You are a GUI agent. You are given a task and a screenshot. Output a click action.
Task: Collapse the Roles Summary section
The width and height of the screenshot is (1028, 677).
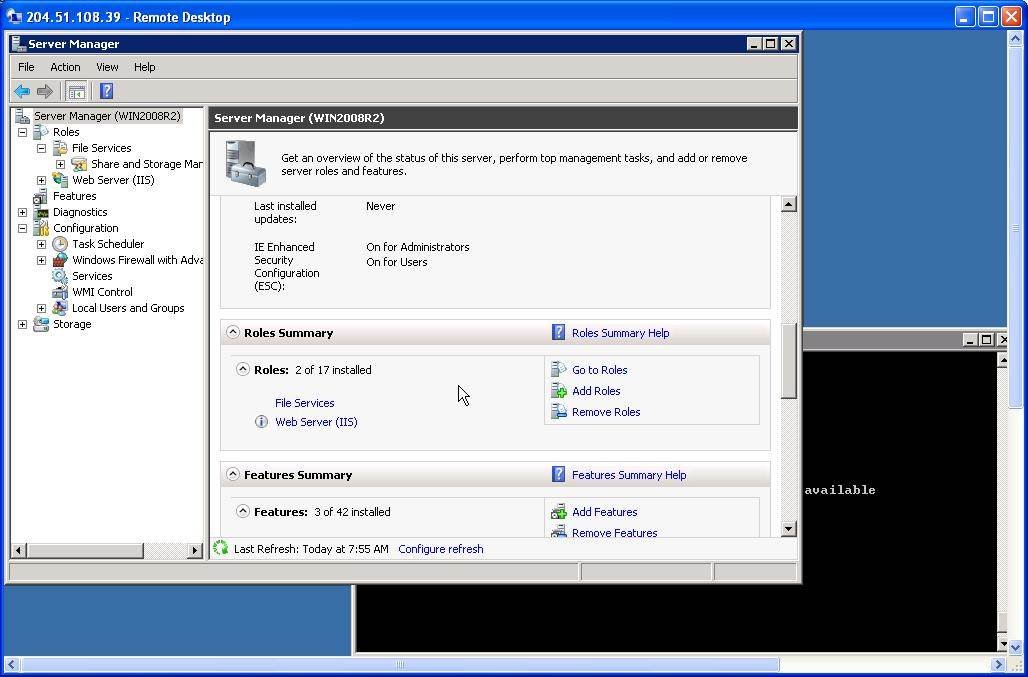click(x=232, y=332)
